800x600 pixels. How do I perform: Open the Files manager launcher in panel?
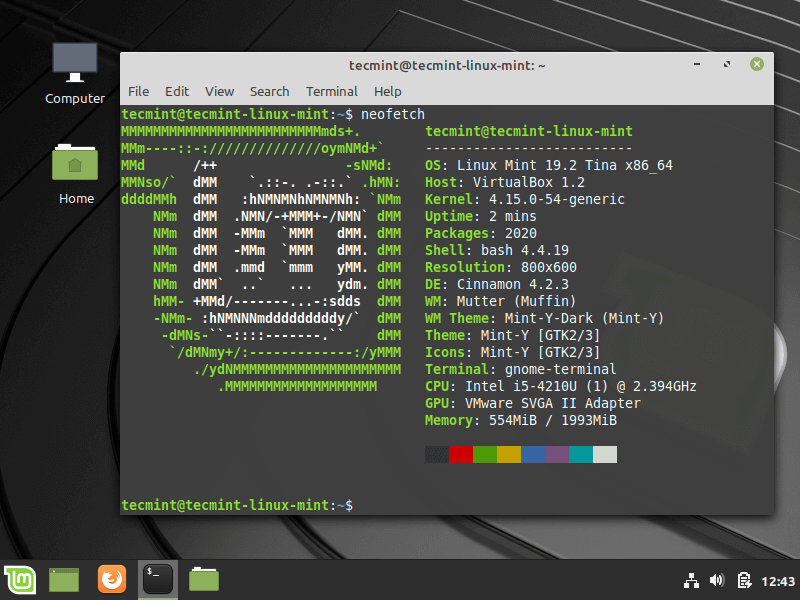(x=204, y=579)
